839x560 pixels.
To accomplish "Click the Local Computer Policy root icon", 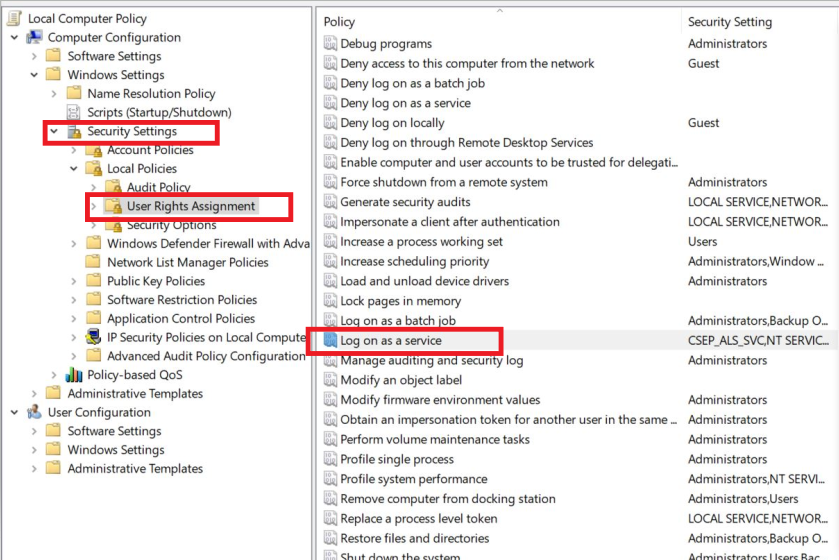I will 14,18.
